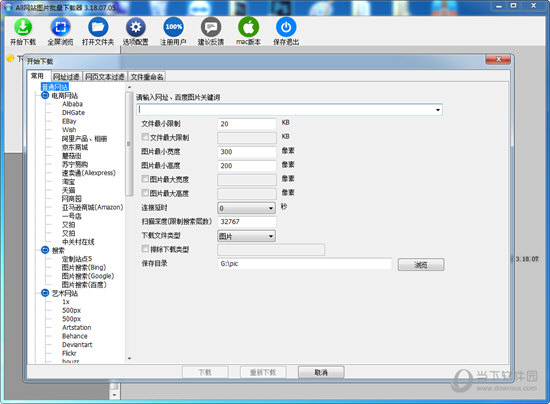
Task: Select 一号店 in the tree
Action: coord(72,216)
